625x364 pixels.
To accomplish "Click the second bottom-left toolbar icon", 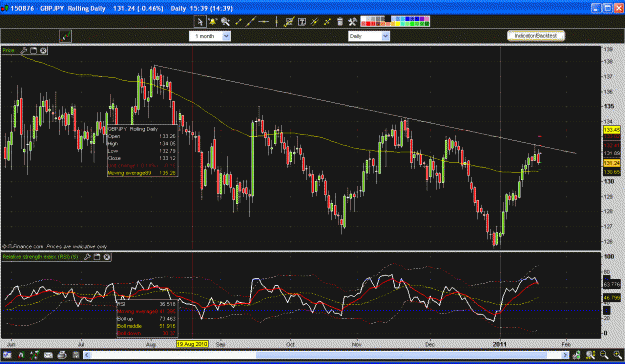I will coord(21,355).
